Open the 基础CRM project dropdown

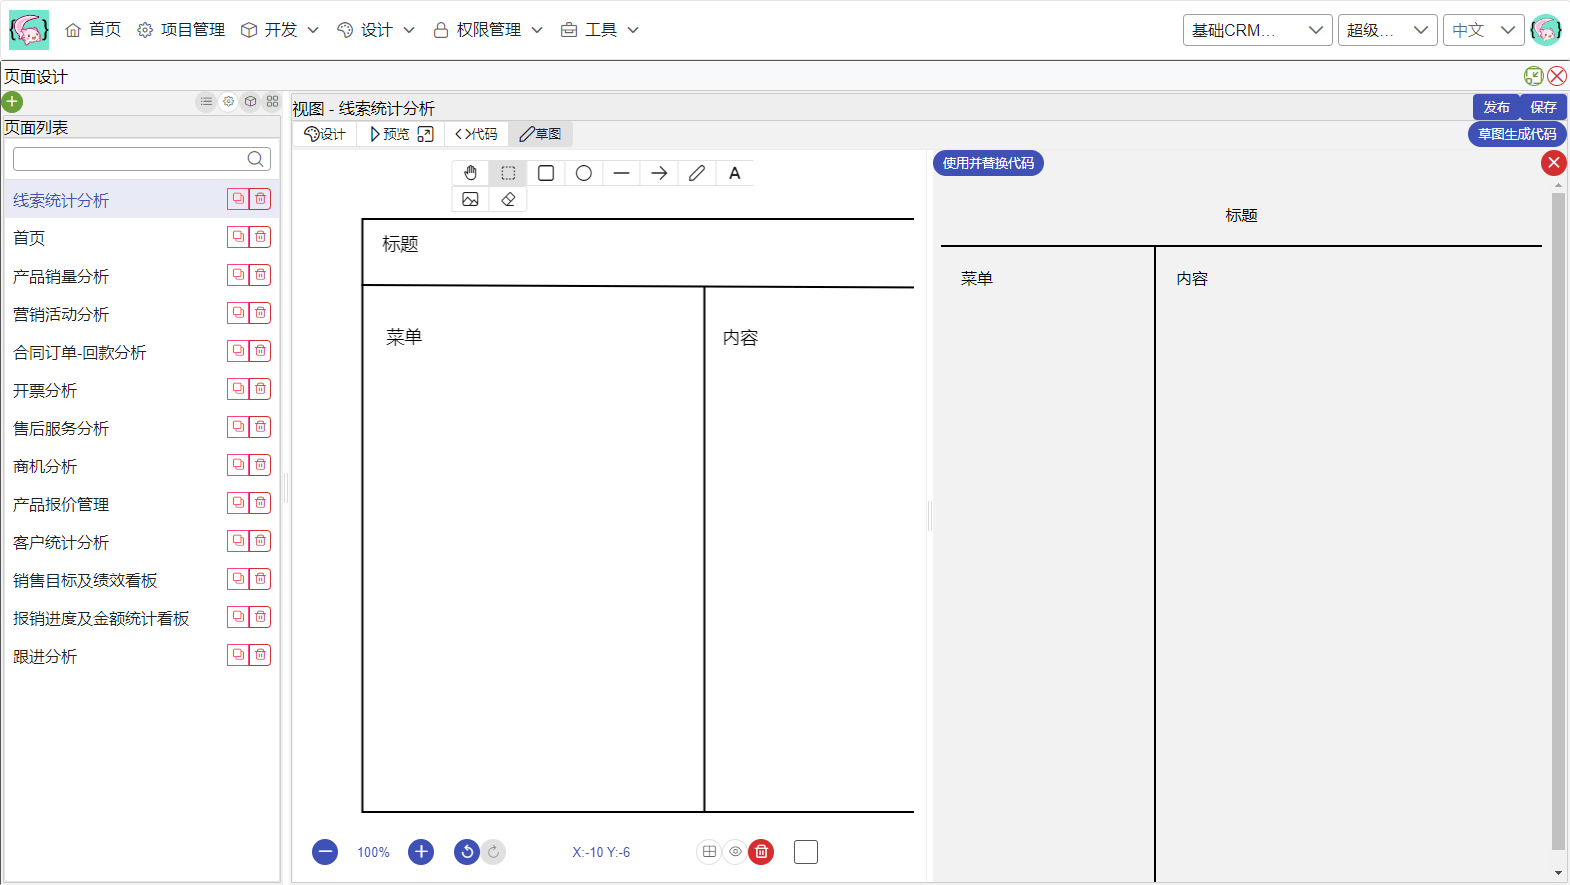tap(1257, 30)
